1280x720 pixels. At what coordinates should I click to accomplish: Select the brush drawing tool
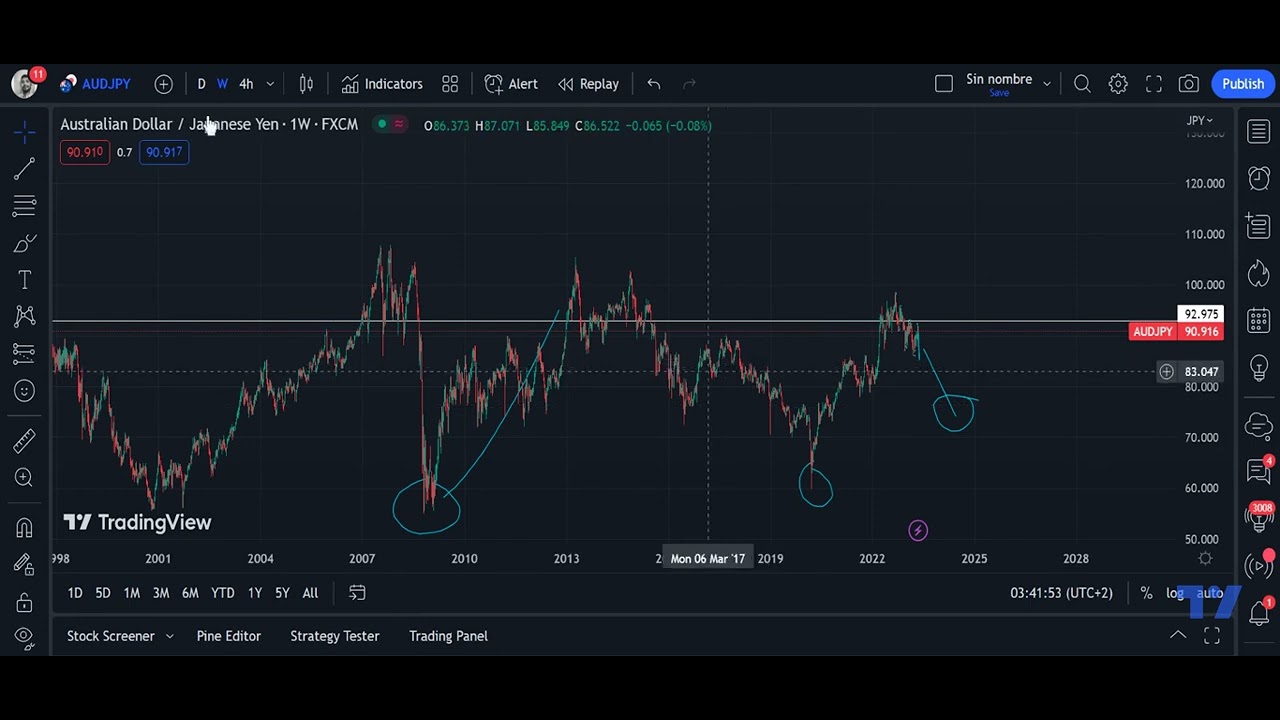click(25, 243)
